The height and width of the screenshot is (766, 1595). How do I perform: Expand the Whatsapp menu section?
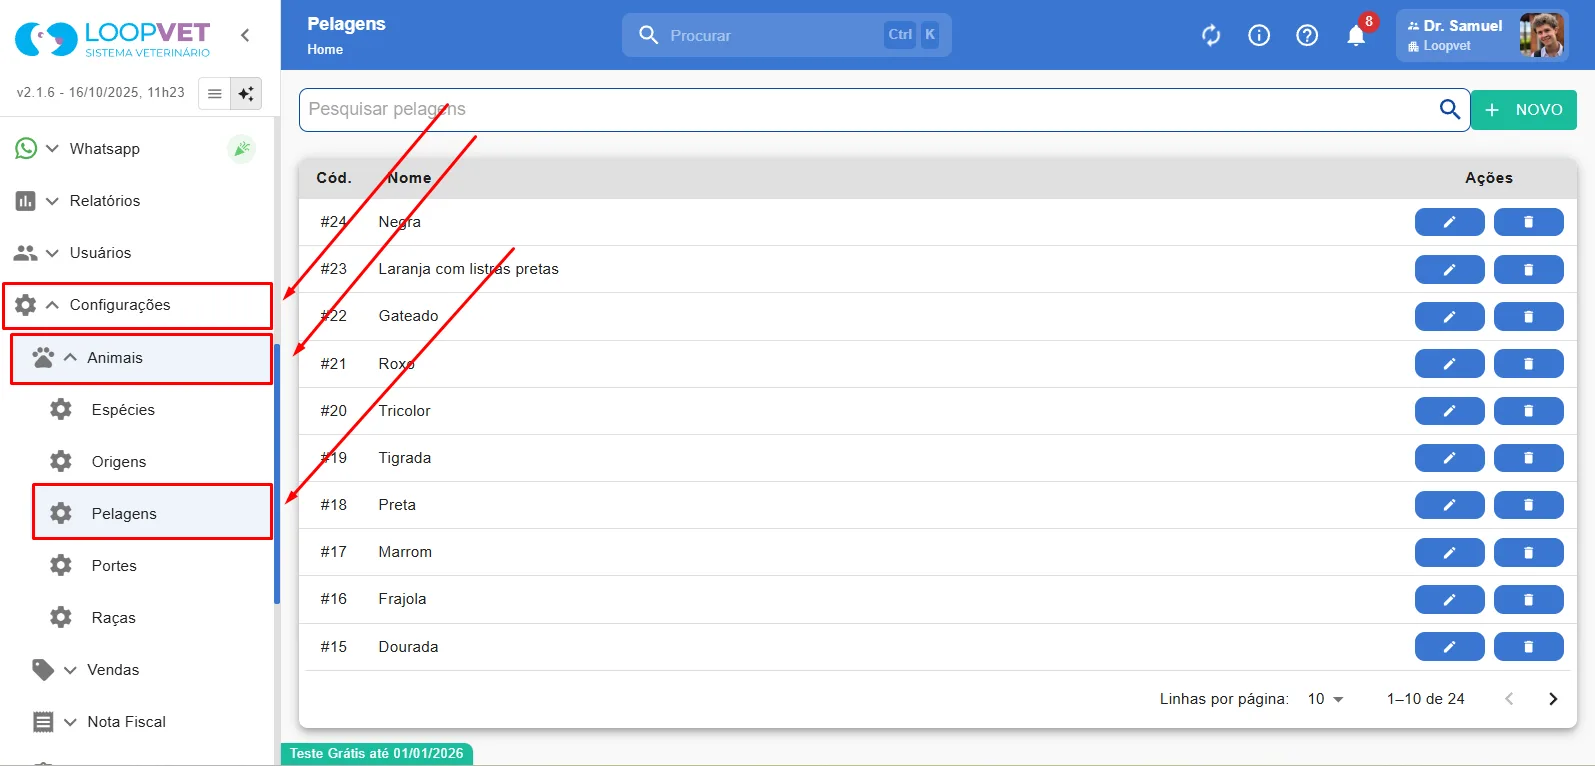pos(137,149)
